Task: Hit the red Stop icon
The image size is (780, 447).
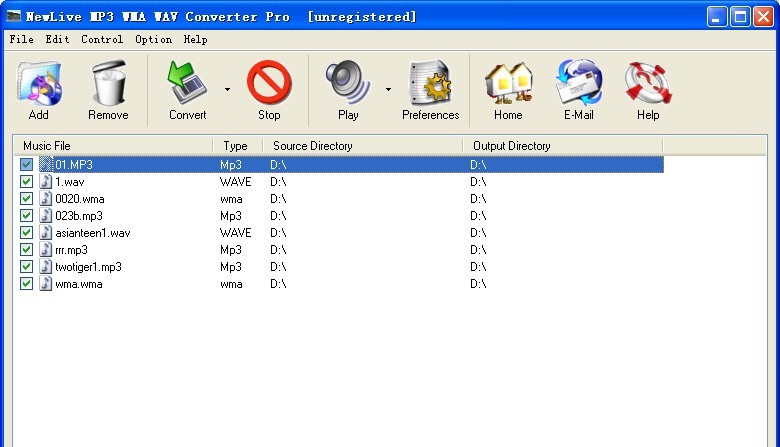Action: [269, 90]
